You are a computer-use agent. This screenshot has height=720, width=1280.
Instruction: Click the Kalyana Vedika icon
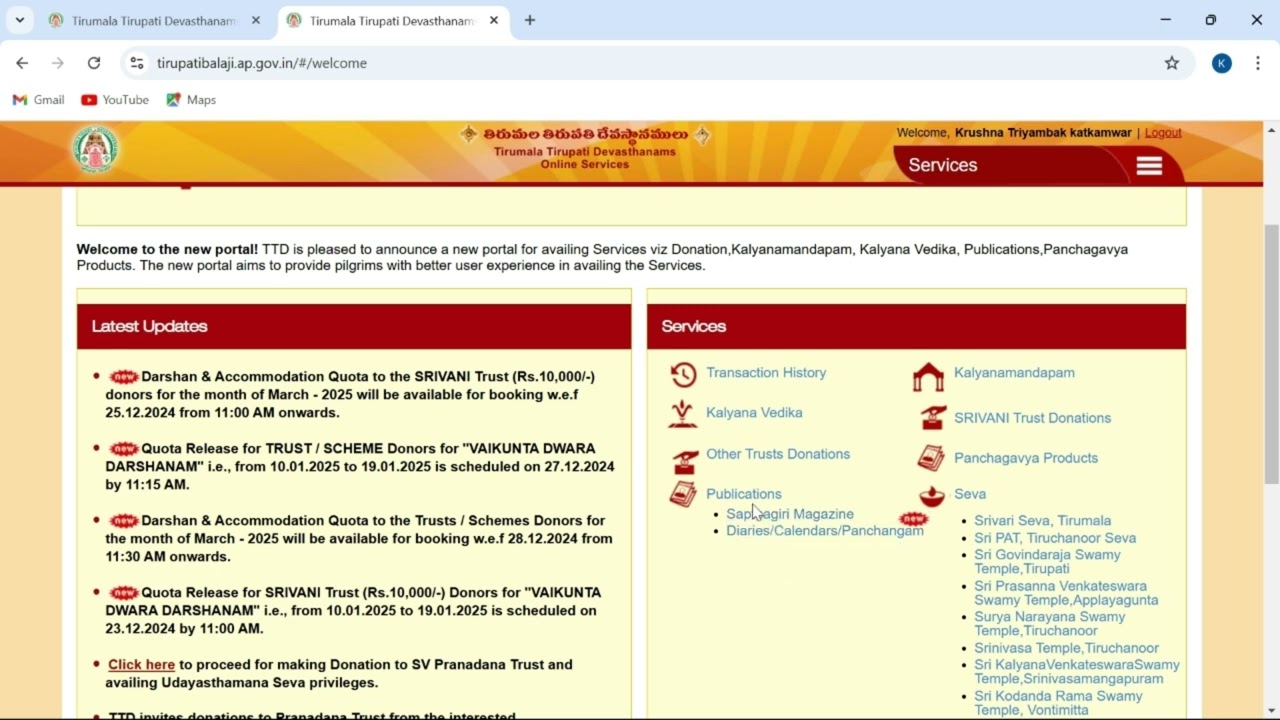tap(683, 414)
